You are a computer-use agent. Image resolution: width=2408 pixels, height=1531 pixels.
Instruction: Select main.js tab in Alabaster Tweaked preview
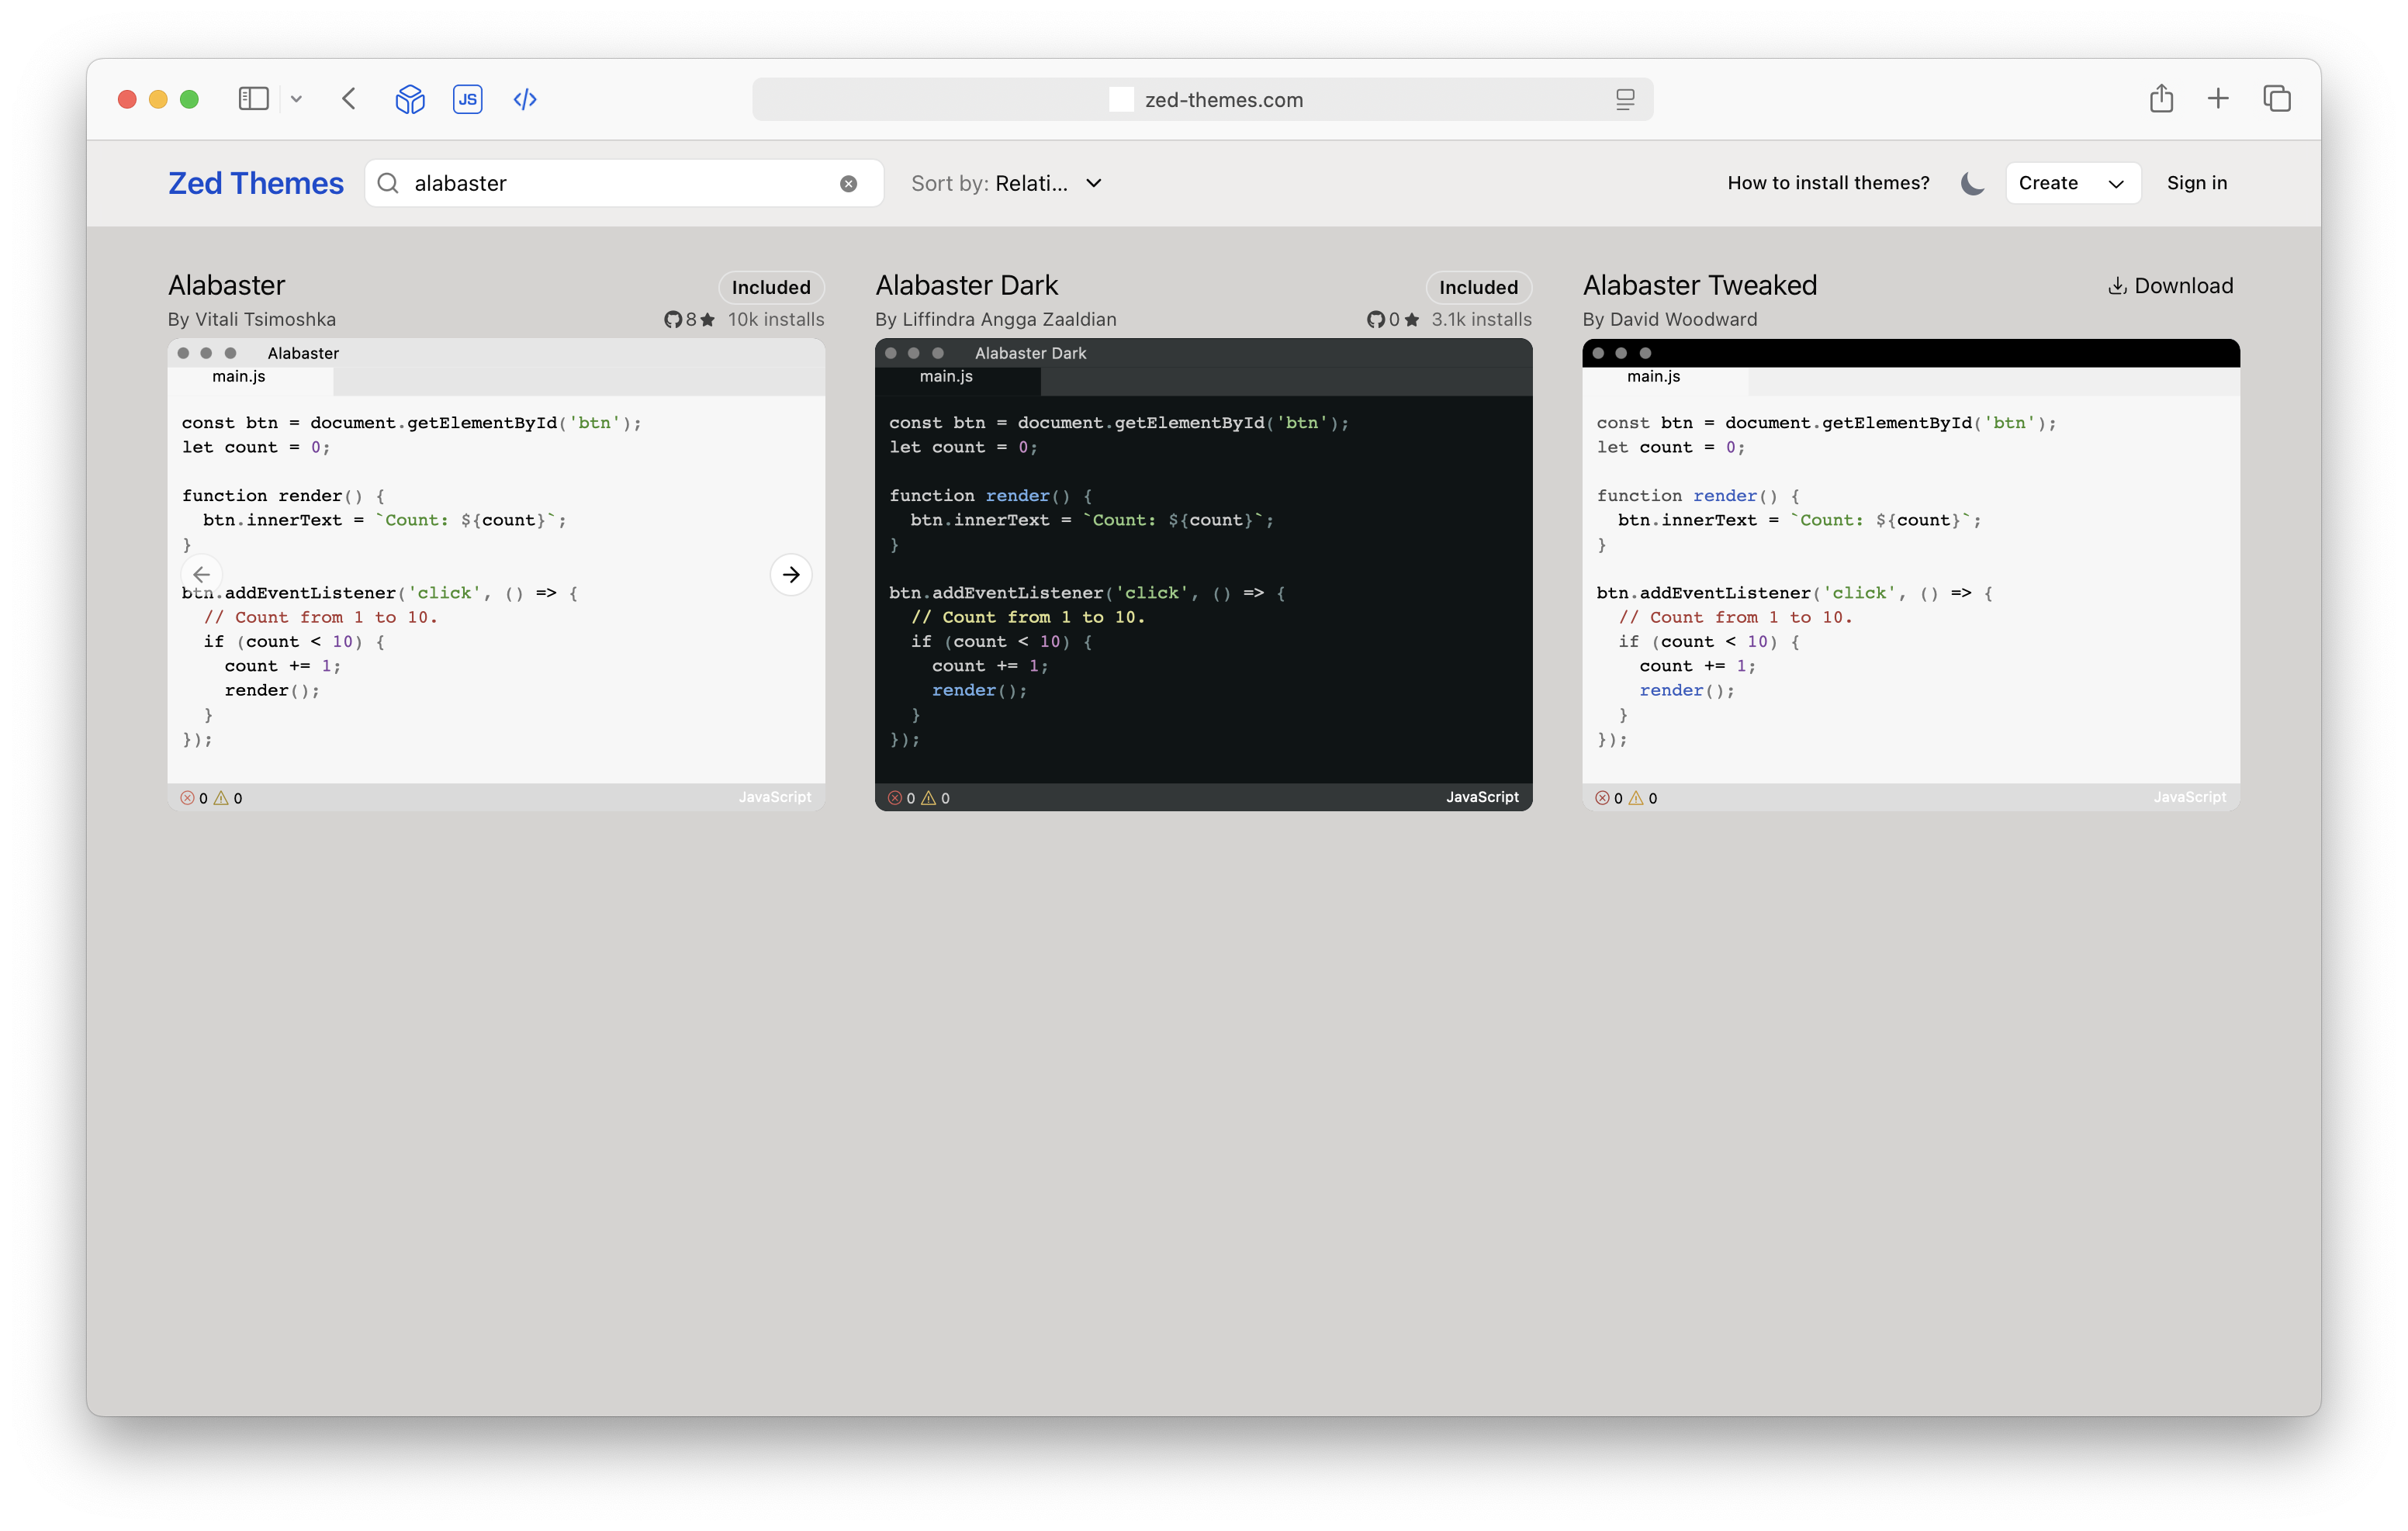coord(1654,377)
